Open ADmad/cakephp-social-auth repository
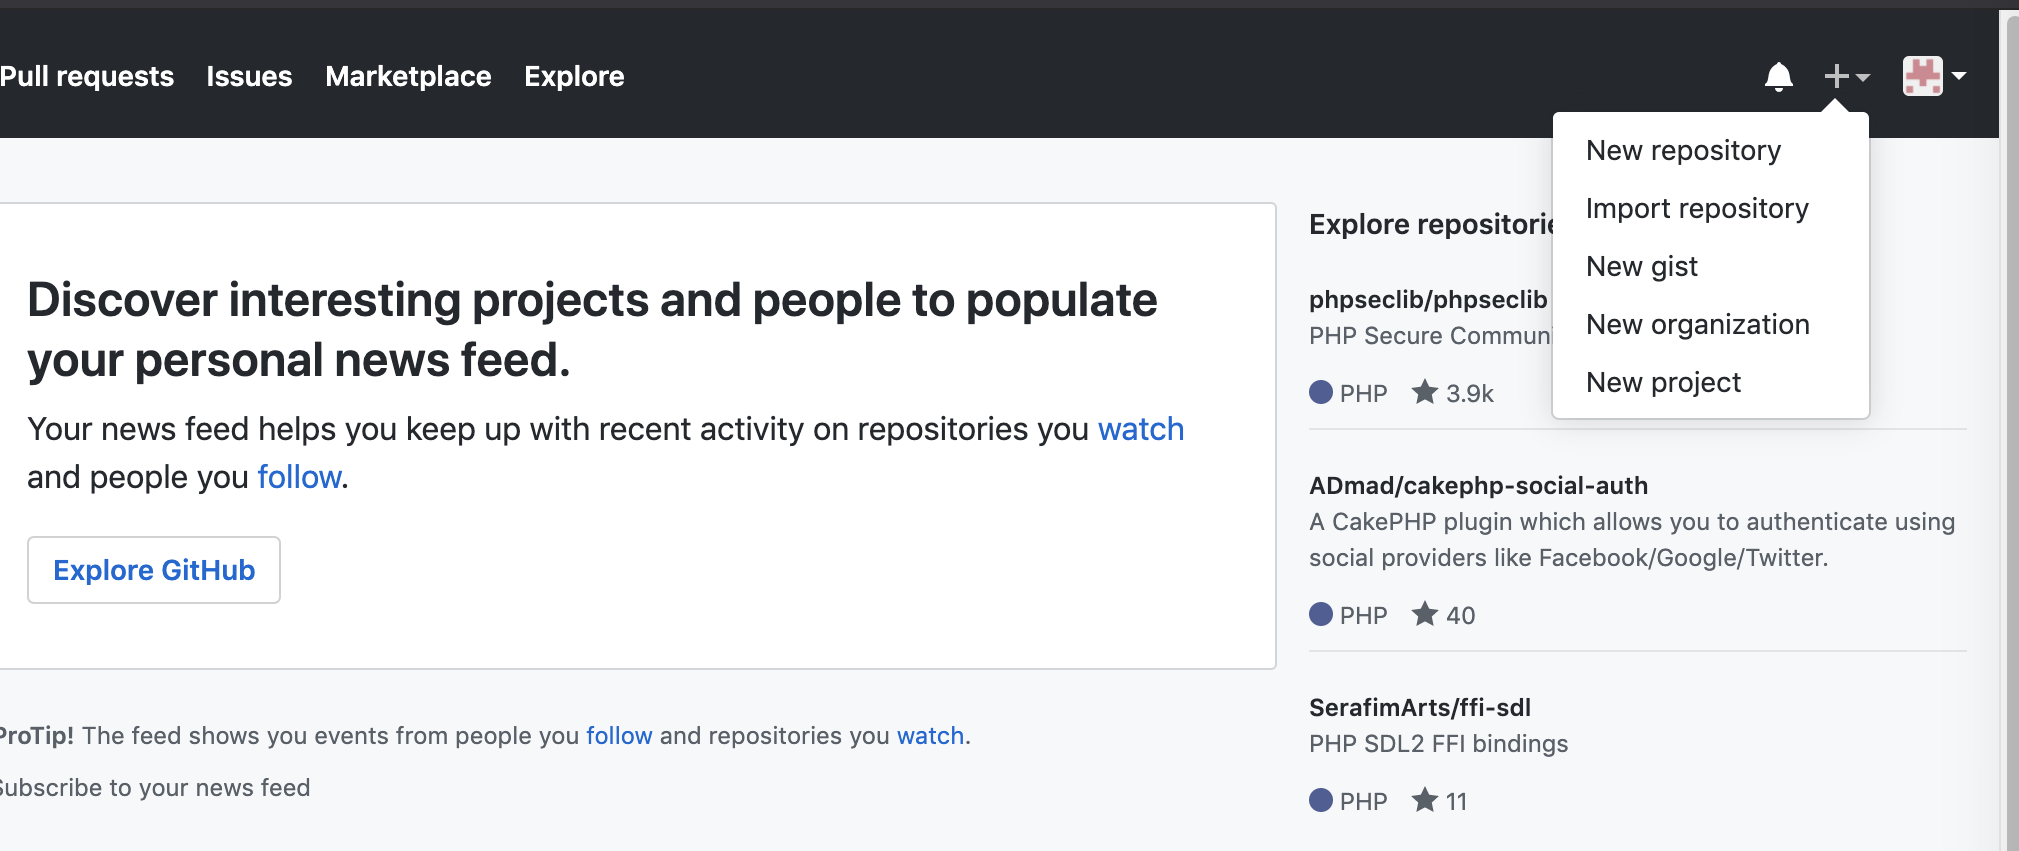This screenshot has width=2019, height=851. 1478,486
